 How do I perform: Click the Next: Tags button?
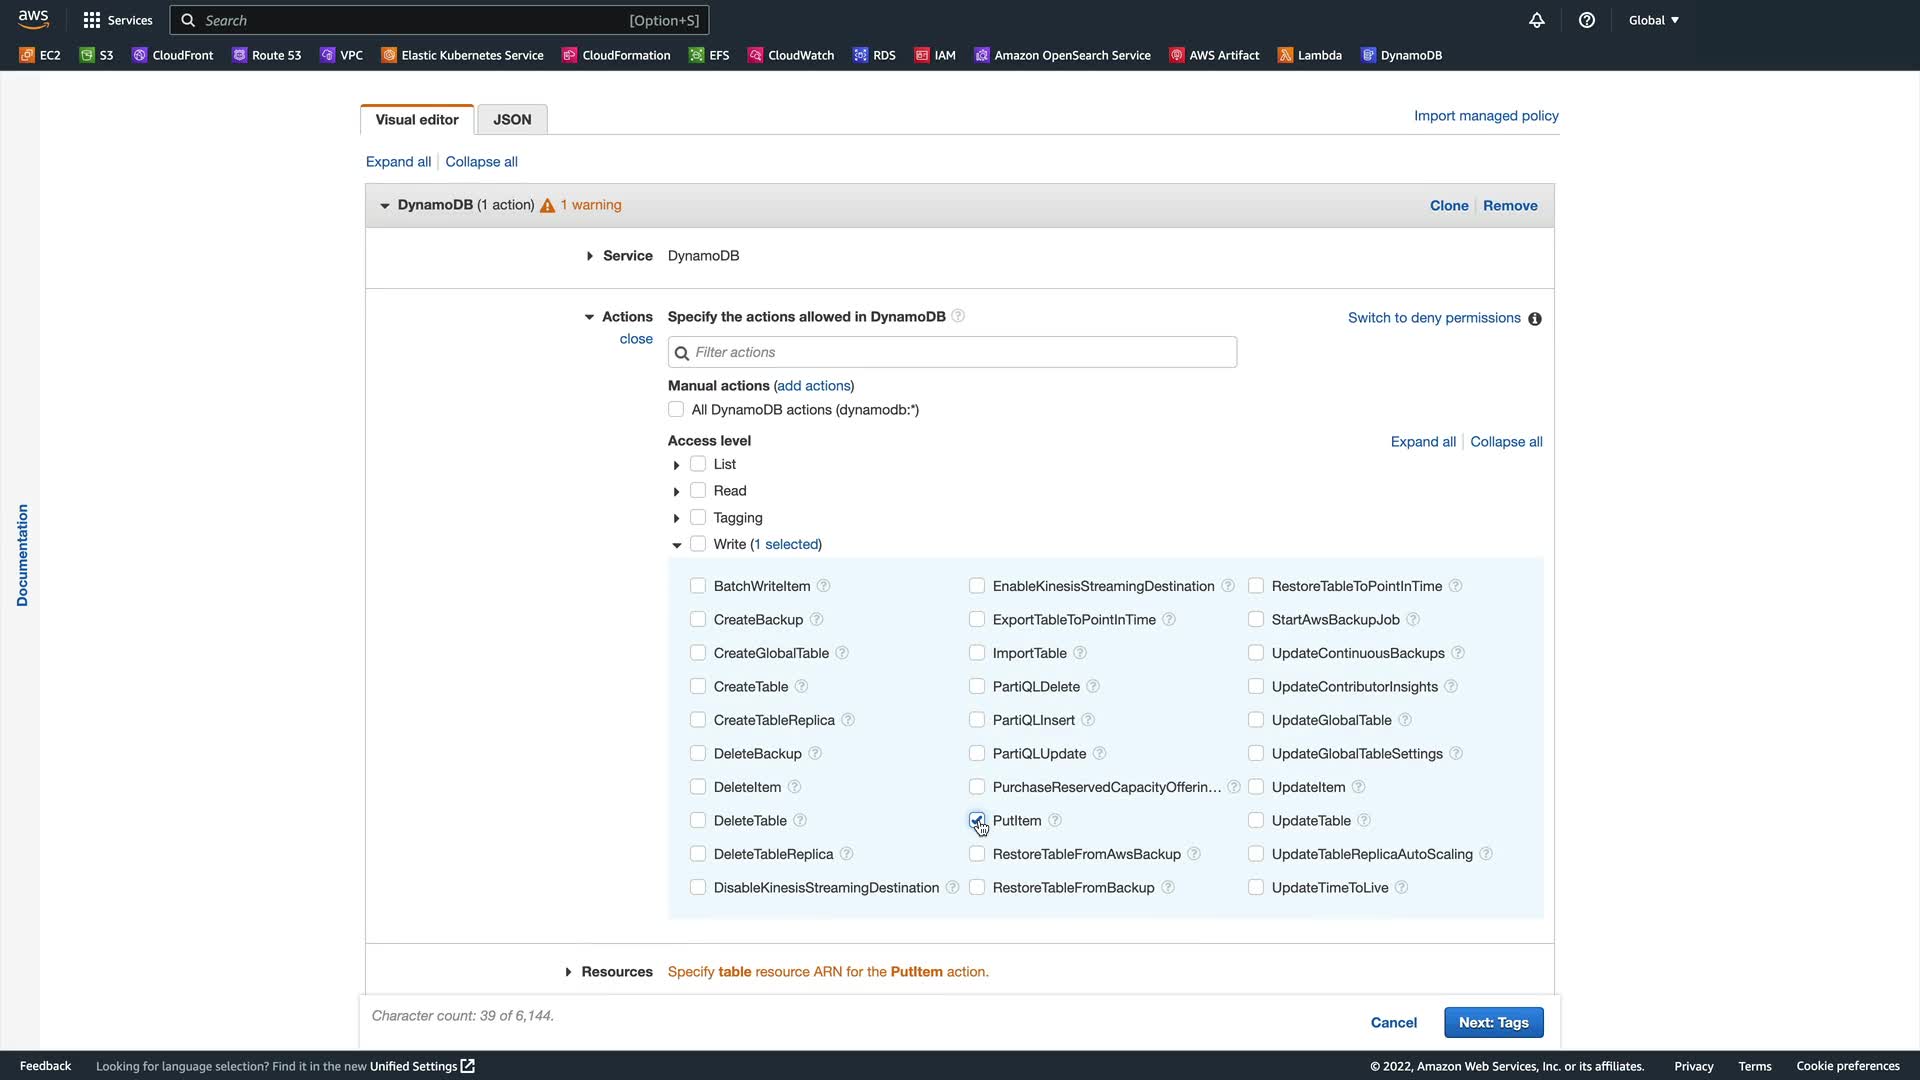coord(1493,1022)
